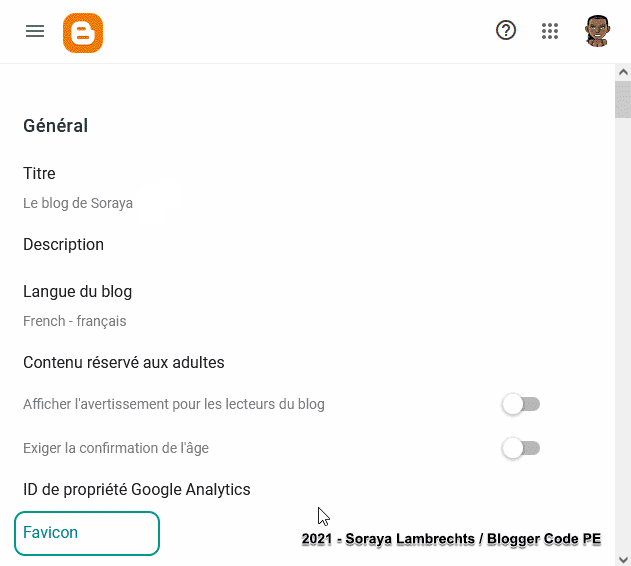This screenshot has width=631, height=566.
Task: Open the Titre setting
Action: 39,174
